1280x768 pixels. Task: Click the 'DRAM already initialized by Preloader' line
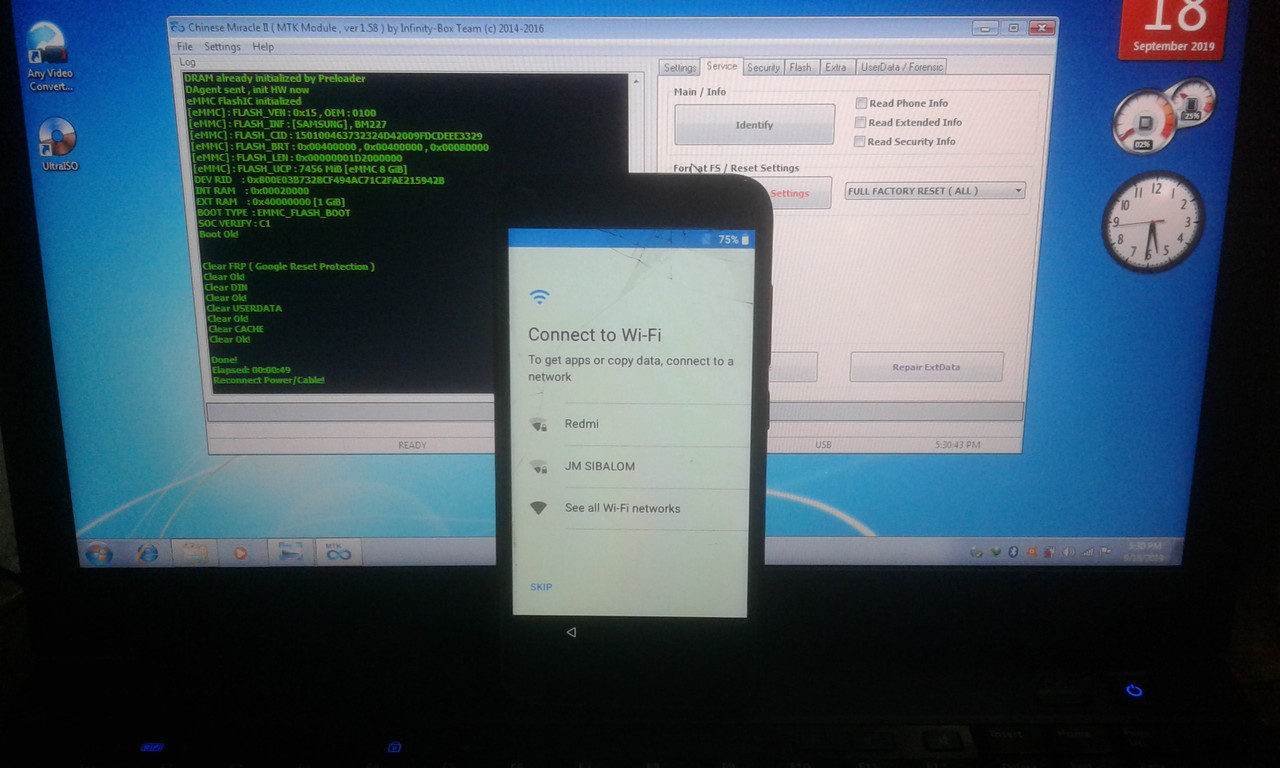(x=275, y=78)
